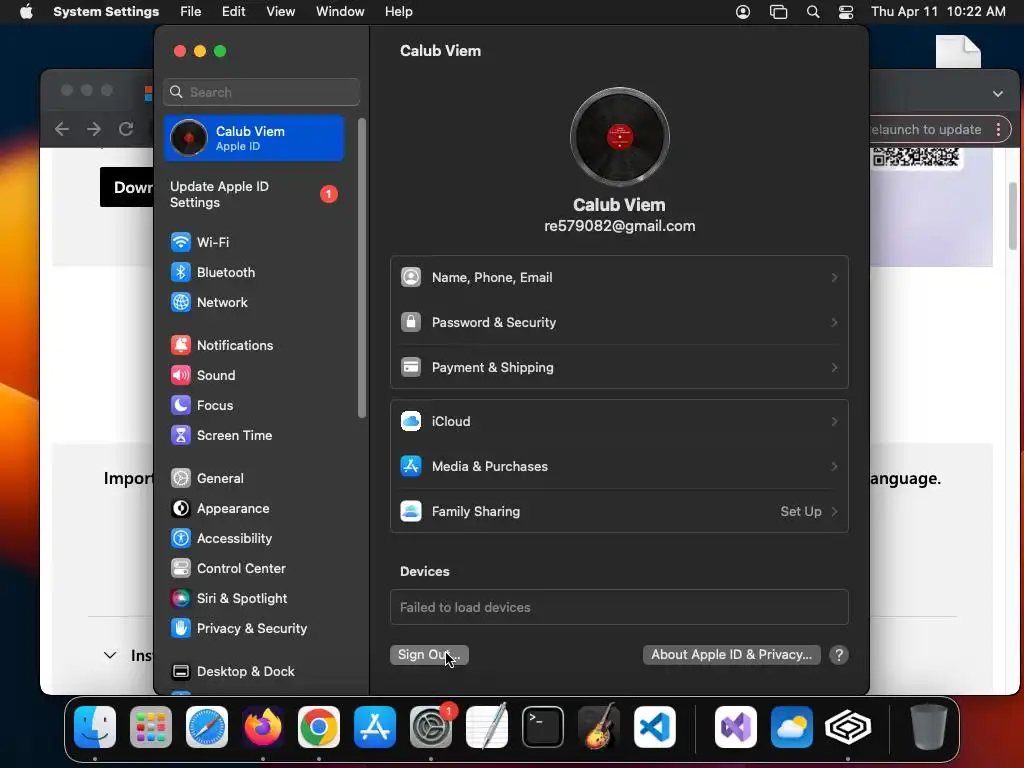Open Privacy & Security in sidebar
The image size is (1024, 768).
pos(238,629)
